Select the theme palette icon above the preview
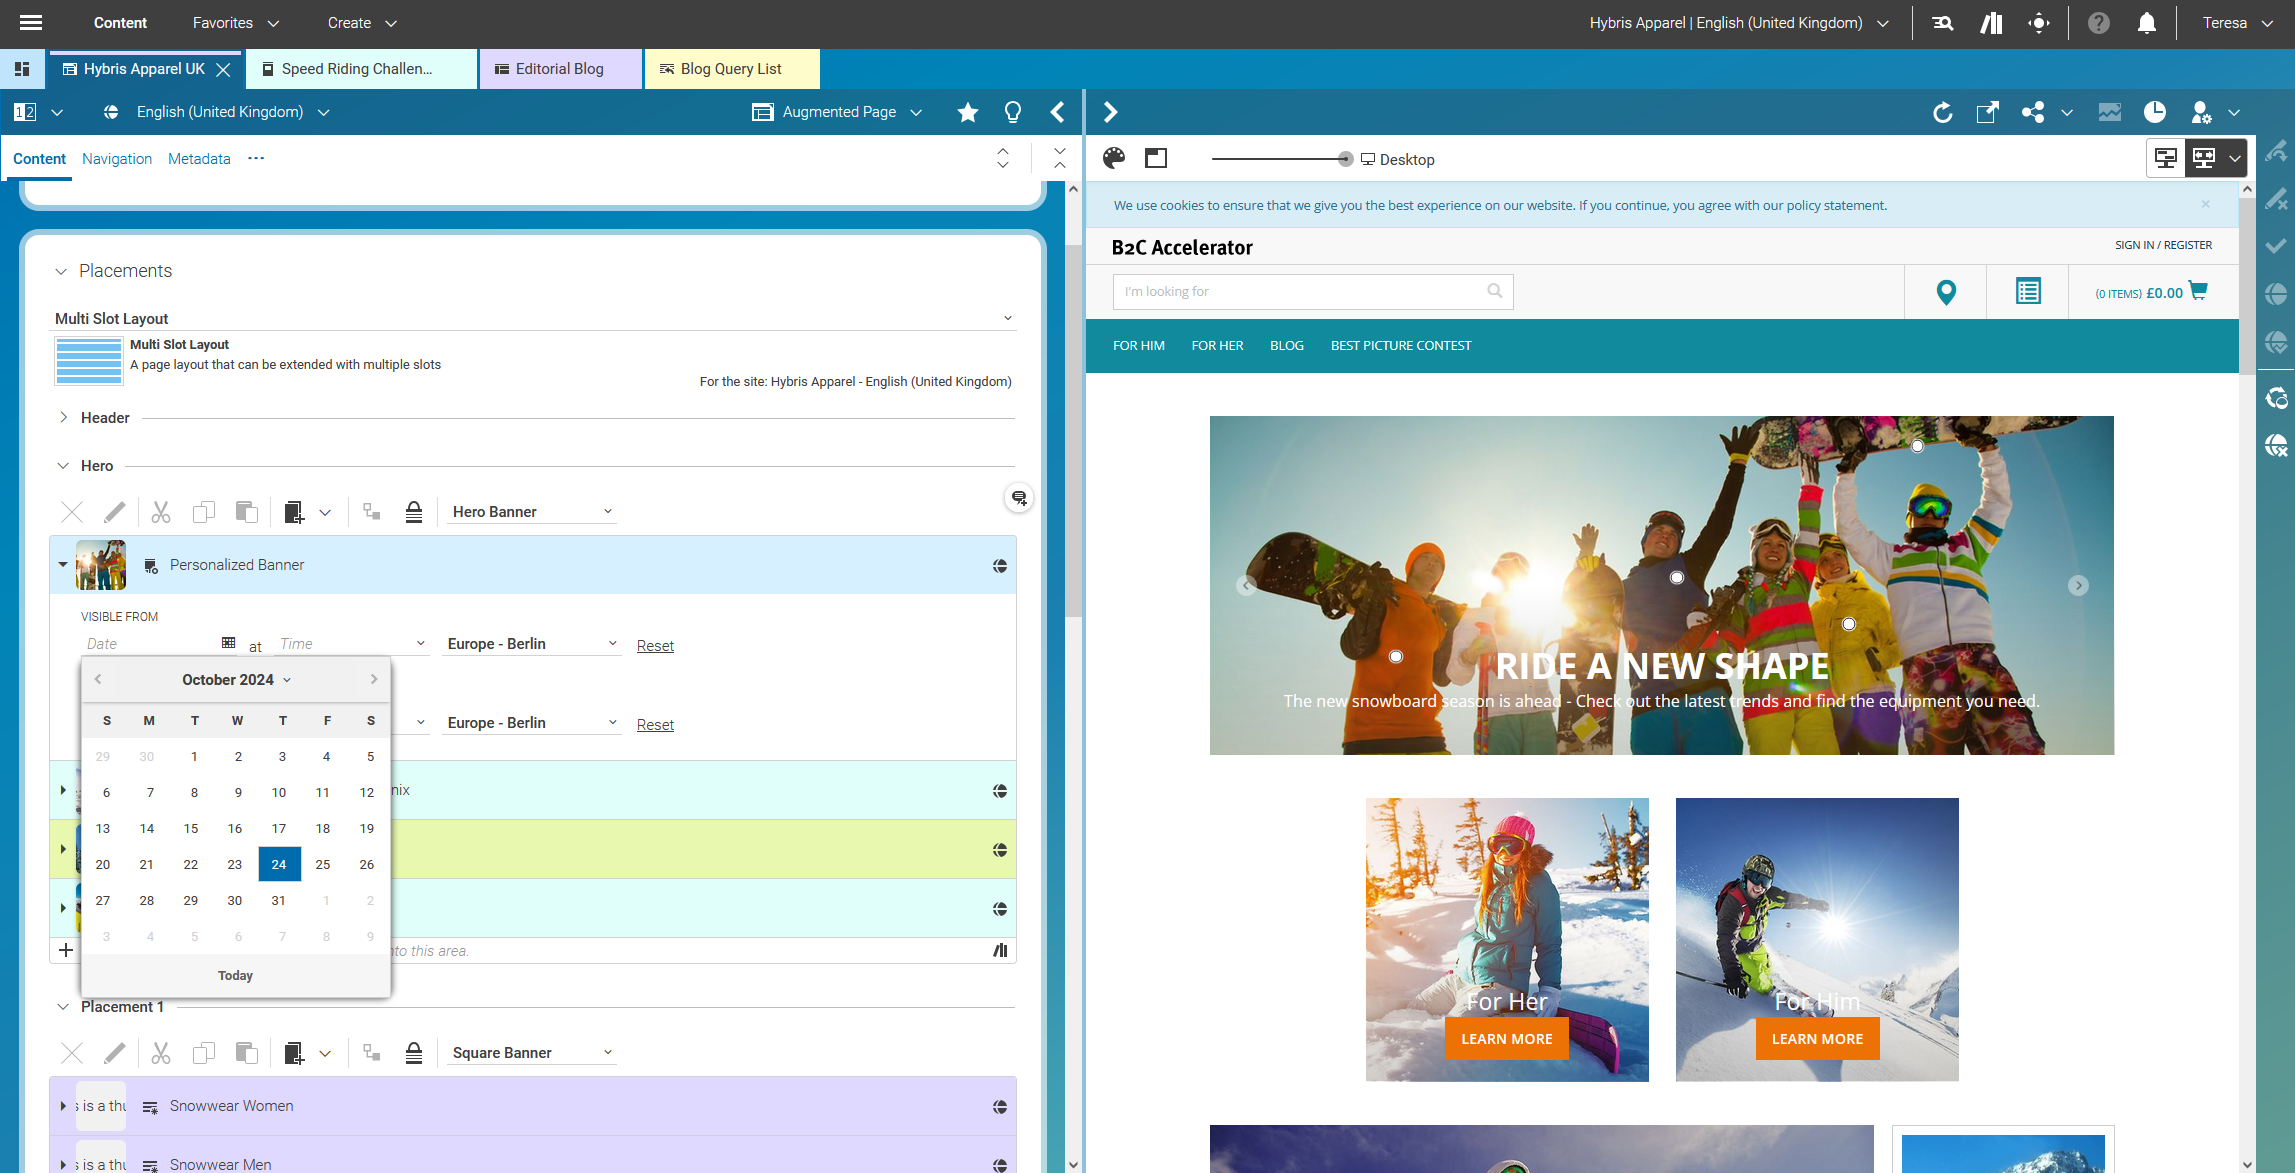This screenshot has height=1173, width=2295. coord(1113,158)
